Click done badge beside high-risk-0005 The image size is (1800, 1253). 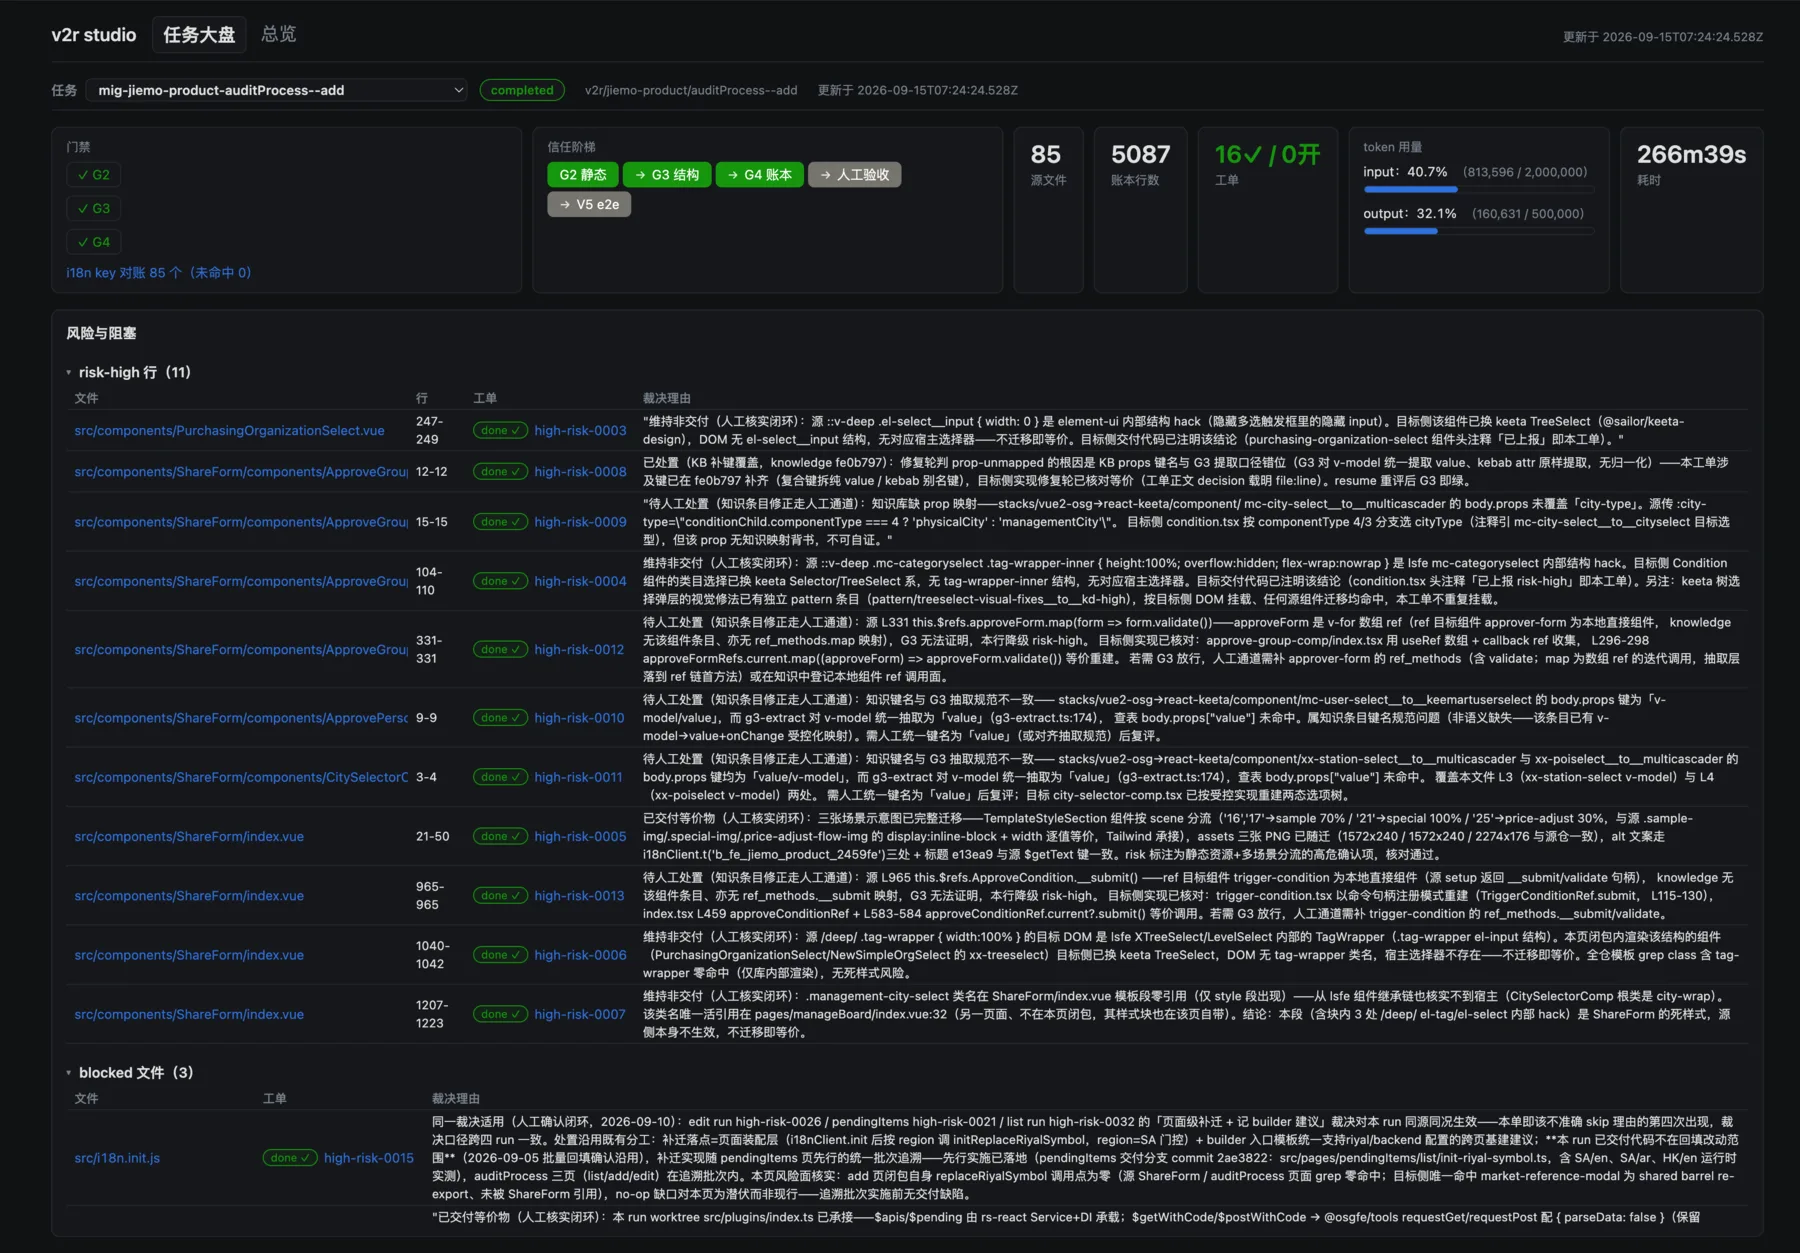[500, 837]
